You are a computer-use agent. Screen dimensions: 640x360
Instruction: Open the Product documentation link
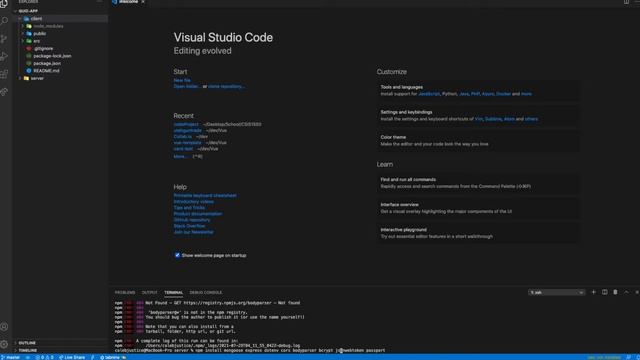pos(198,214)
